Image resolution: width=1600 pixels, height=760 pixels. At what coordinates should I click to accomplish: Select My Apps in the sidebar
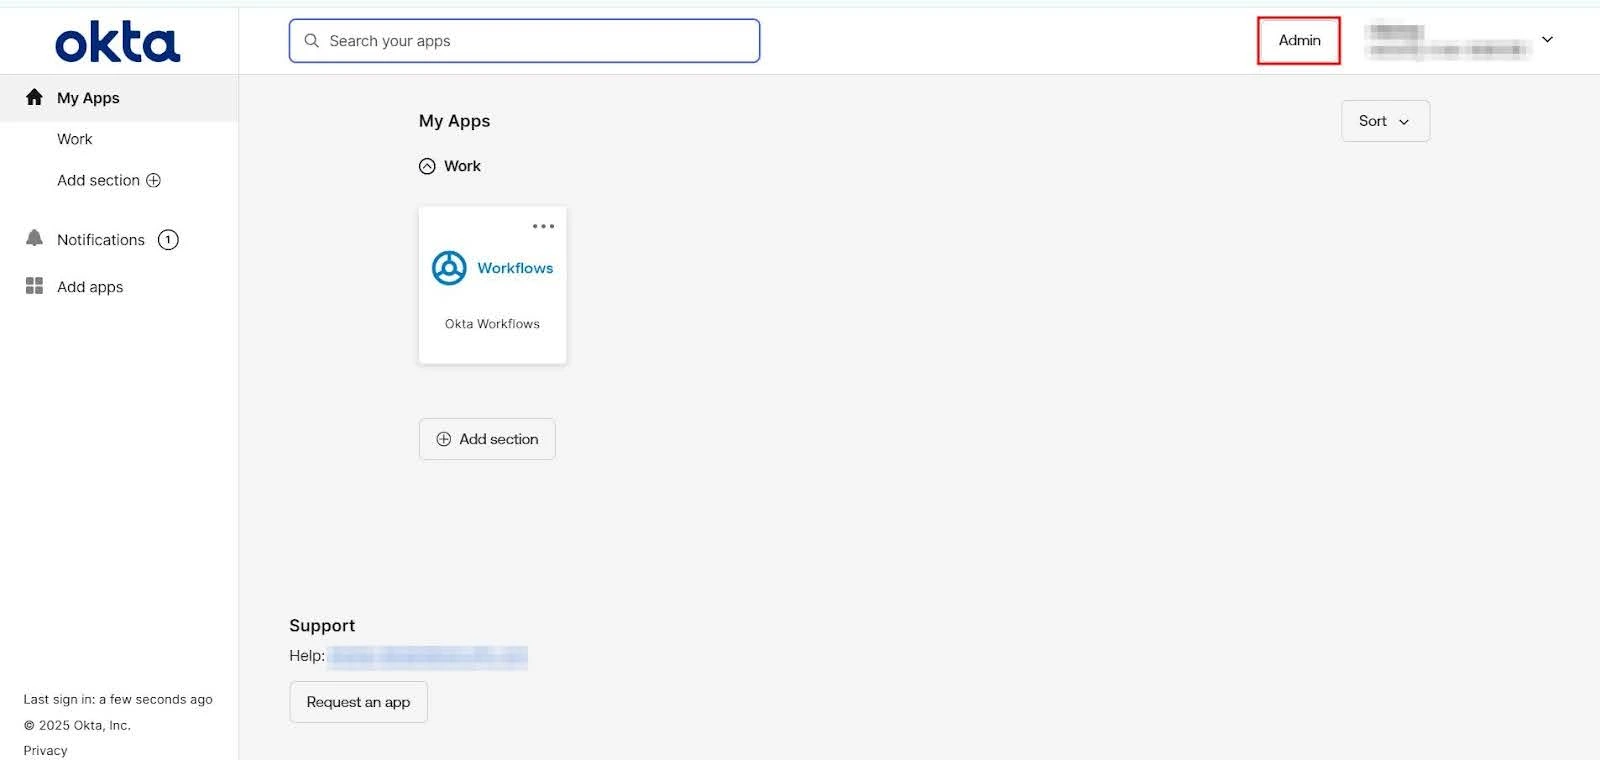119,98
